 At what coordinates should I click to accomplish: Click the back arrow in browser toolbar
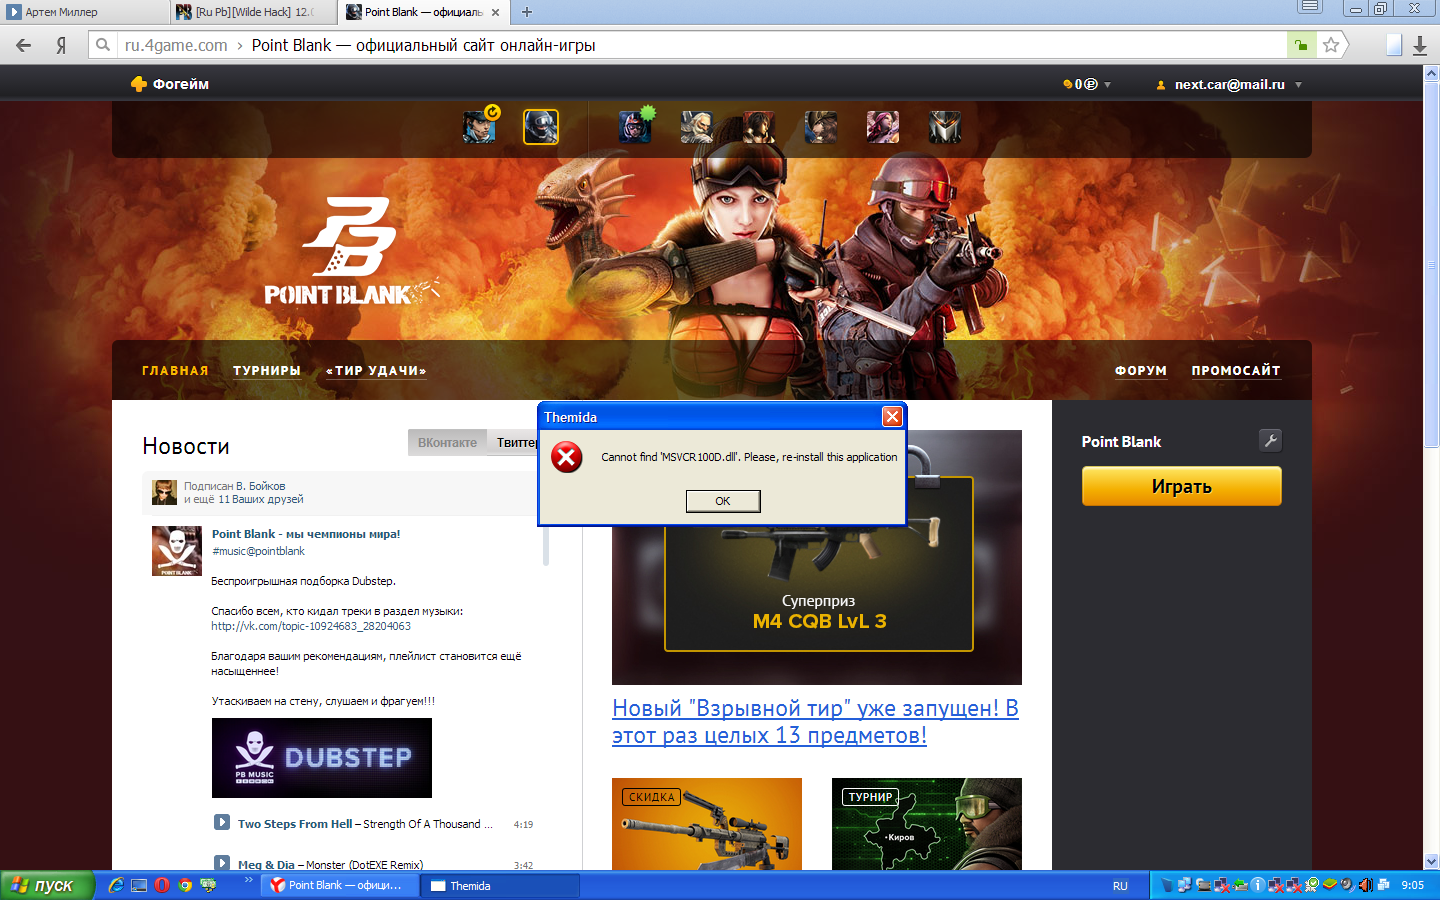[23, 45]
